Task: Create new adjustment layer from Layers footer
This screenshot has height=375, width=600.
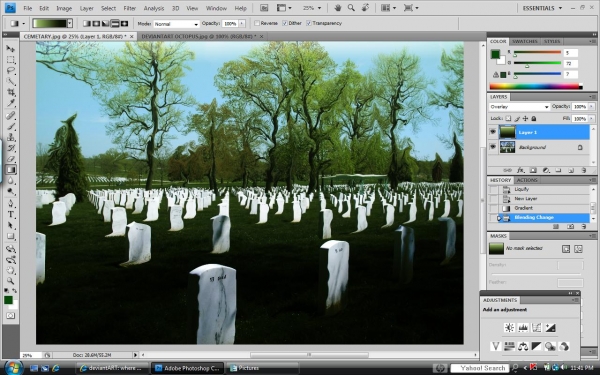Action: tap(546, 170)
